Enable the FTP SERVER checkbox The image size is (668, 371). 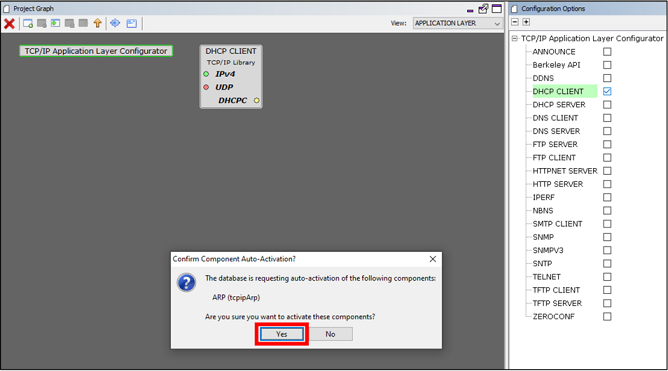pos(607,144)
